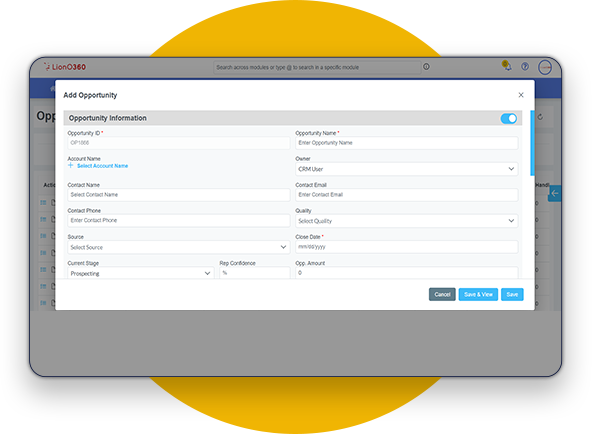Click the Save button
The height and width of the screenshot is (434, 592).
(512, 294)
